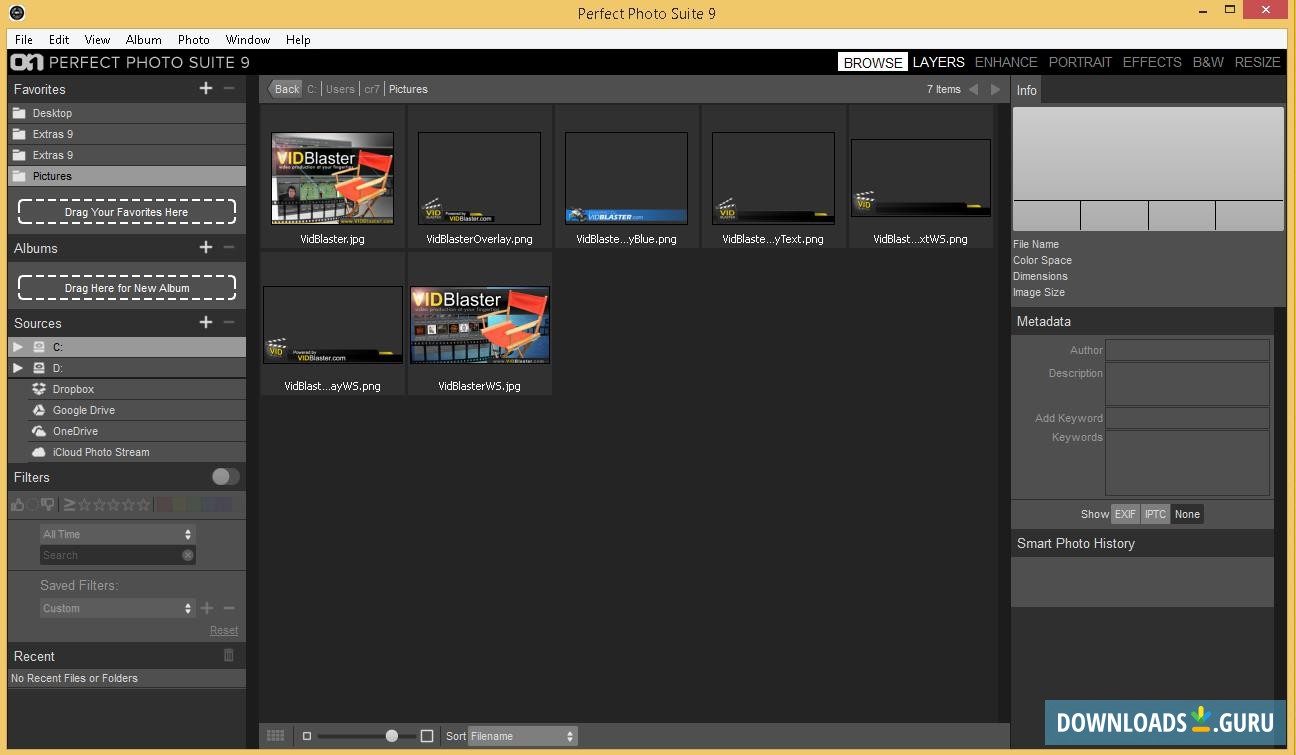
Task: Click the plus icon beside Favorites
Action: coord(206,88)
